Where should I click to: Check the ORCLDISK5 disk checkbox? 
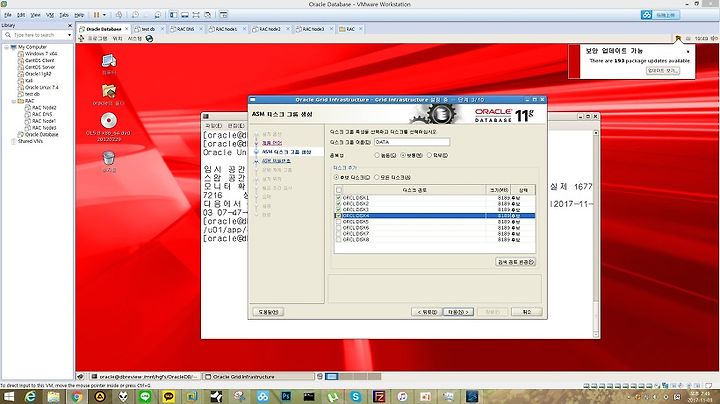338,222
